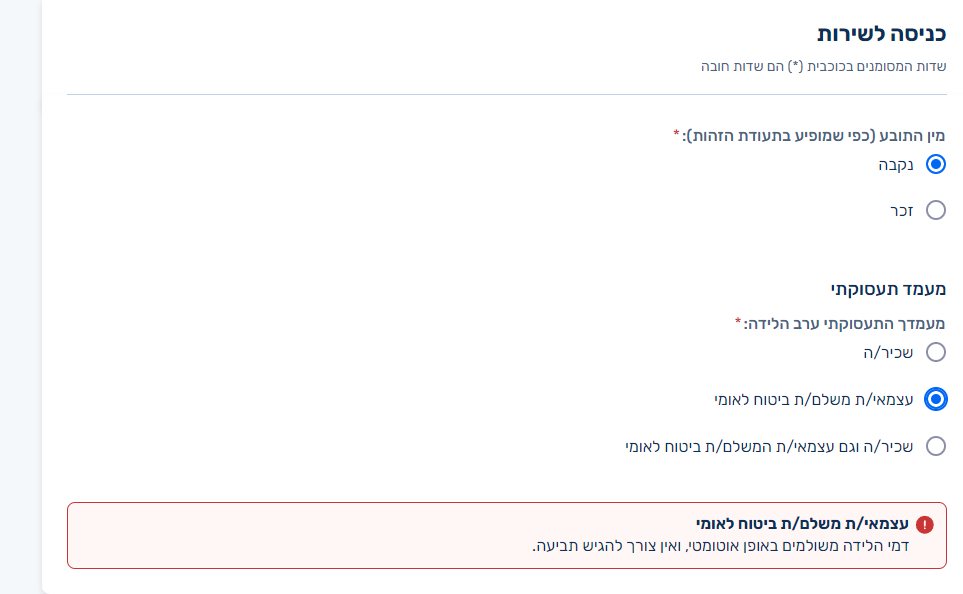Click the required fields note under the heading
The height and width of the screenshot is (594, 963).
click(x=823, y=66)
